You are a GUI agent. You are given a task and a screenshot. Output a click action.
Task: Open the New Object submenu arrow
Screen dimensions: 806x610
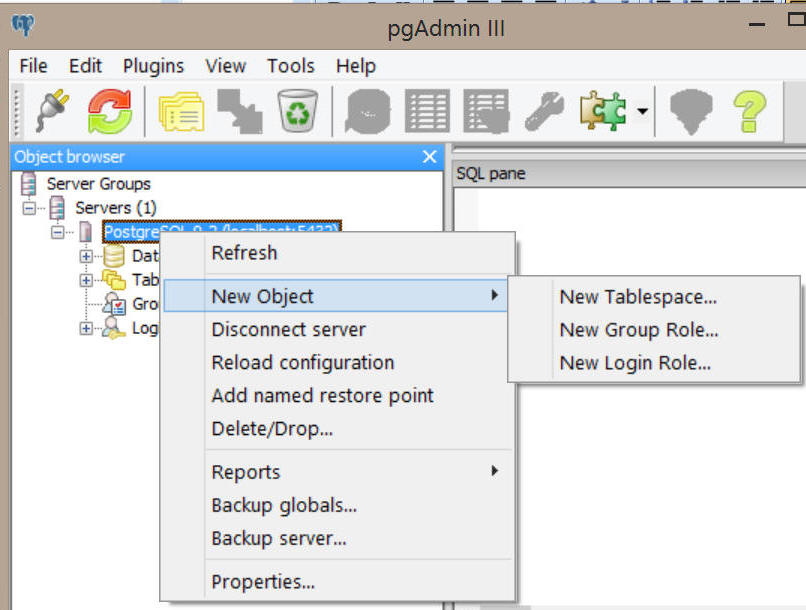point(494,295)
